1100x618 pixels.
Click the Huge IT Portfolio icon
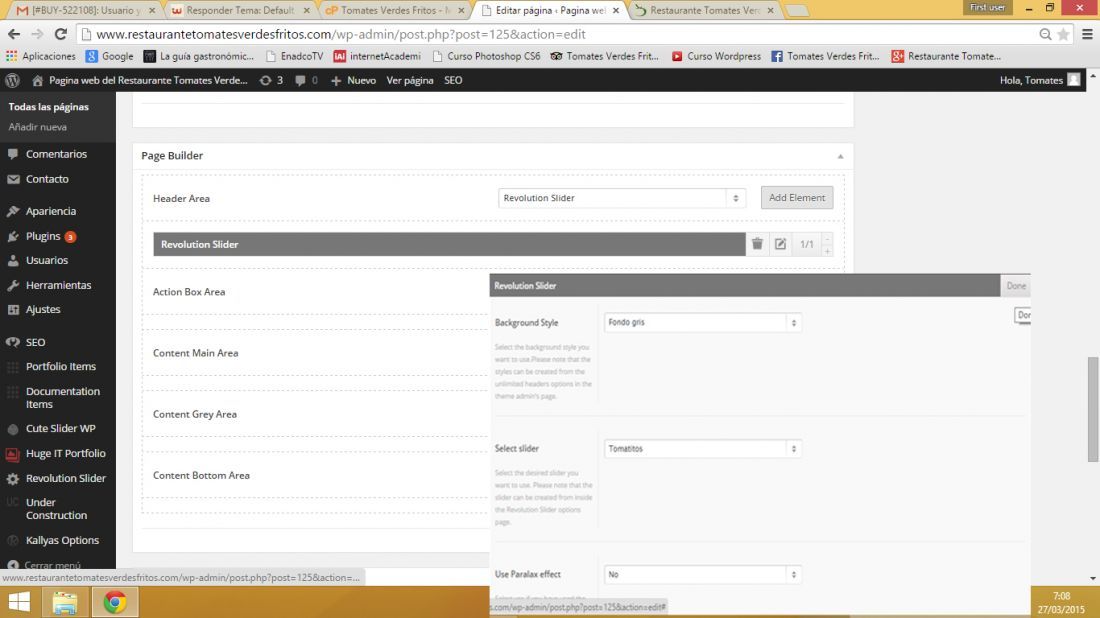point(13,454)
